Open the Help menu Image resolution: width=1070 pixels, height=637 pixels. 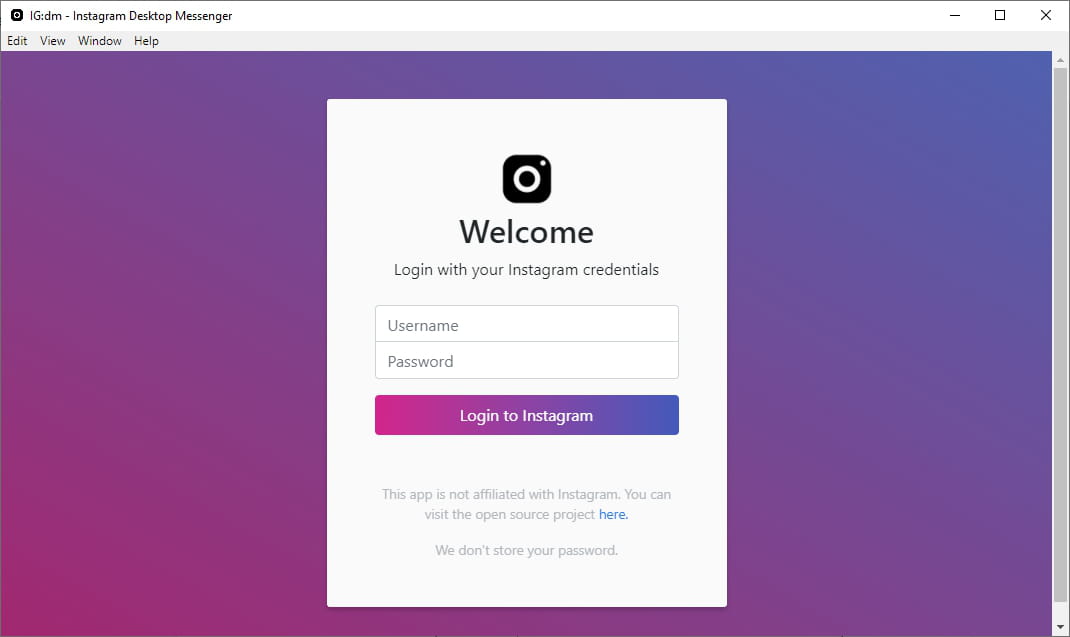[x=146, y=41]
